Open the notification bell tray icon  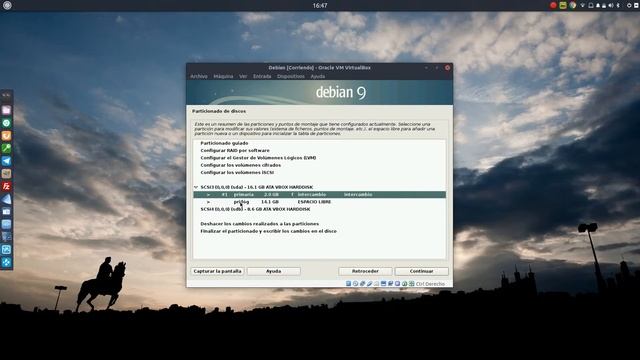(x=597, y=5)
